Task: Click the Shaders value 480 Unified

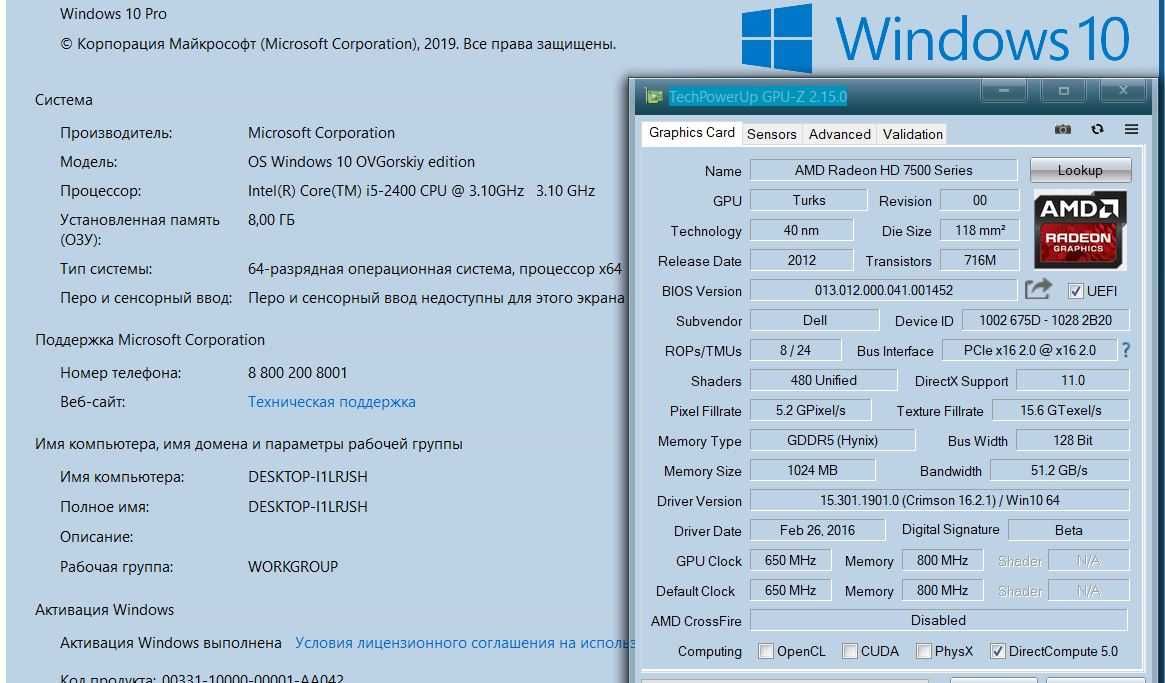Action: (823, 380)
